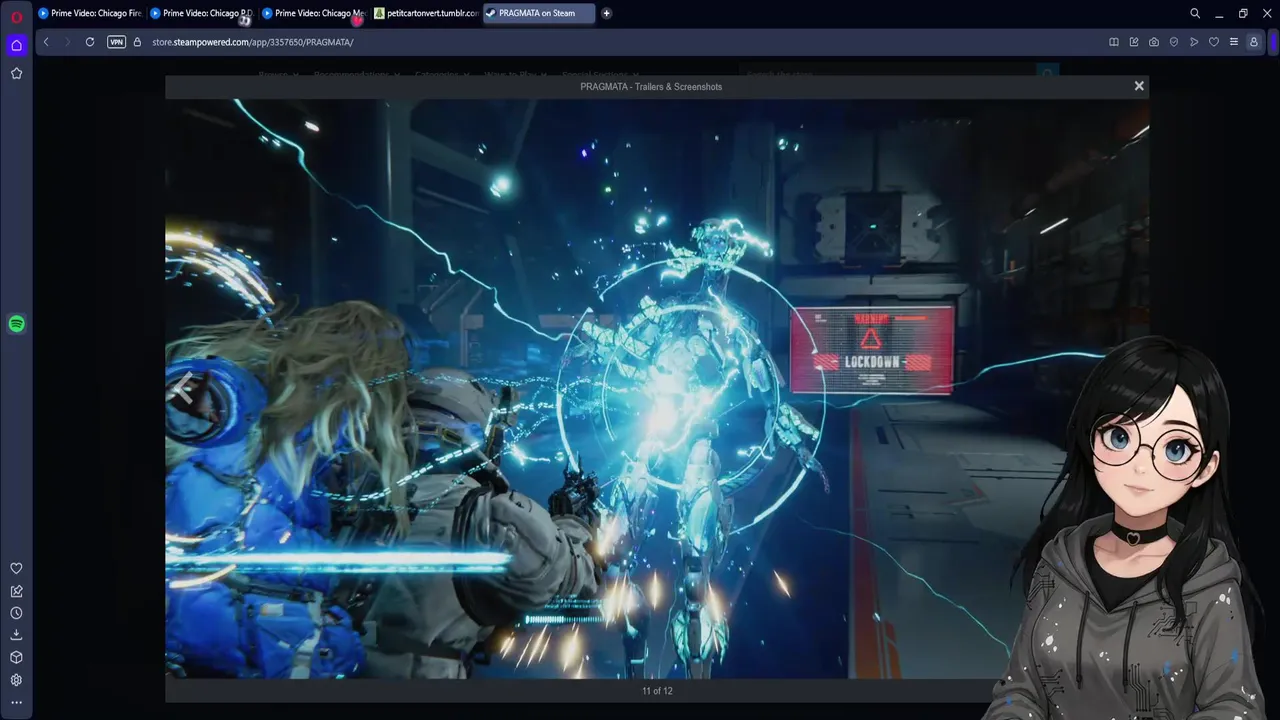Close the Trailers & Screenshots viewer
This screenshot has width=1280, height=720.
(1139, 86)
